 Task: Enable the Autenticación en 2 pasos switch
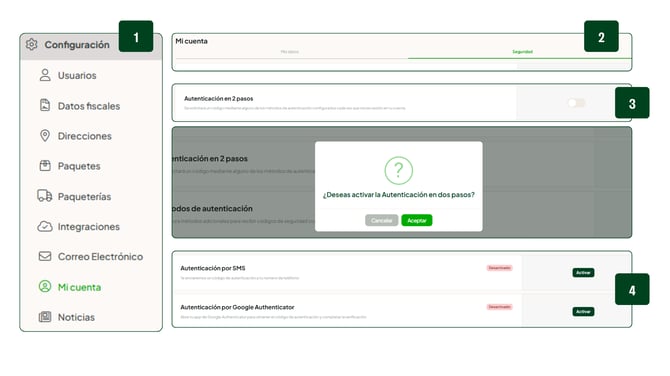coord(576,103)
